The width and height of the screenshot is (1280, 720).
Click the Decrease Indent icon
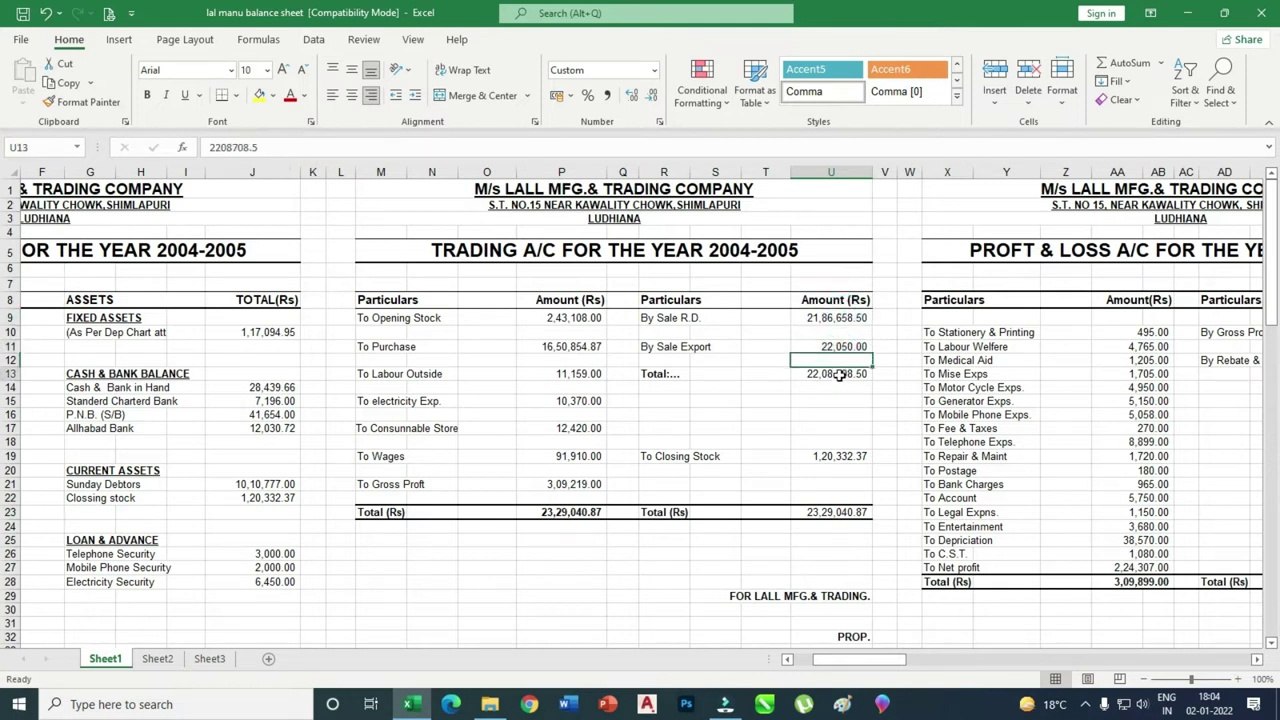click(x=396, y=95)
